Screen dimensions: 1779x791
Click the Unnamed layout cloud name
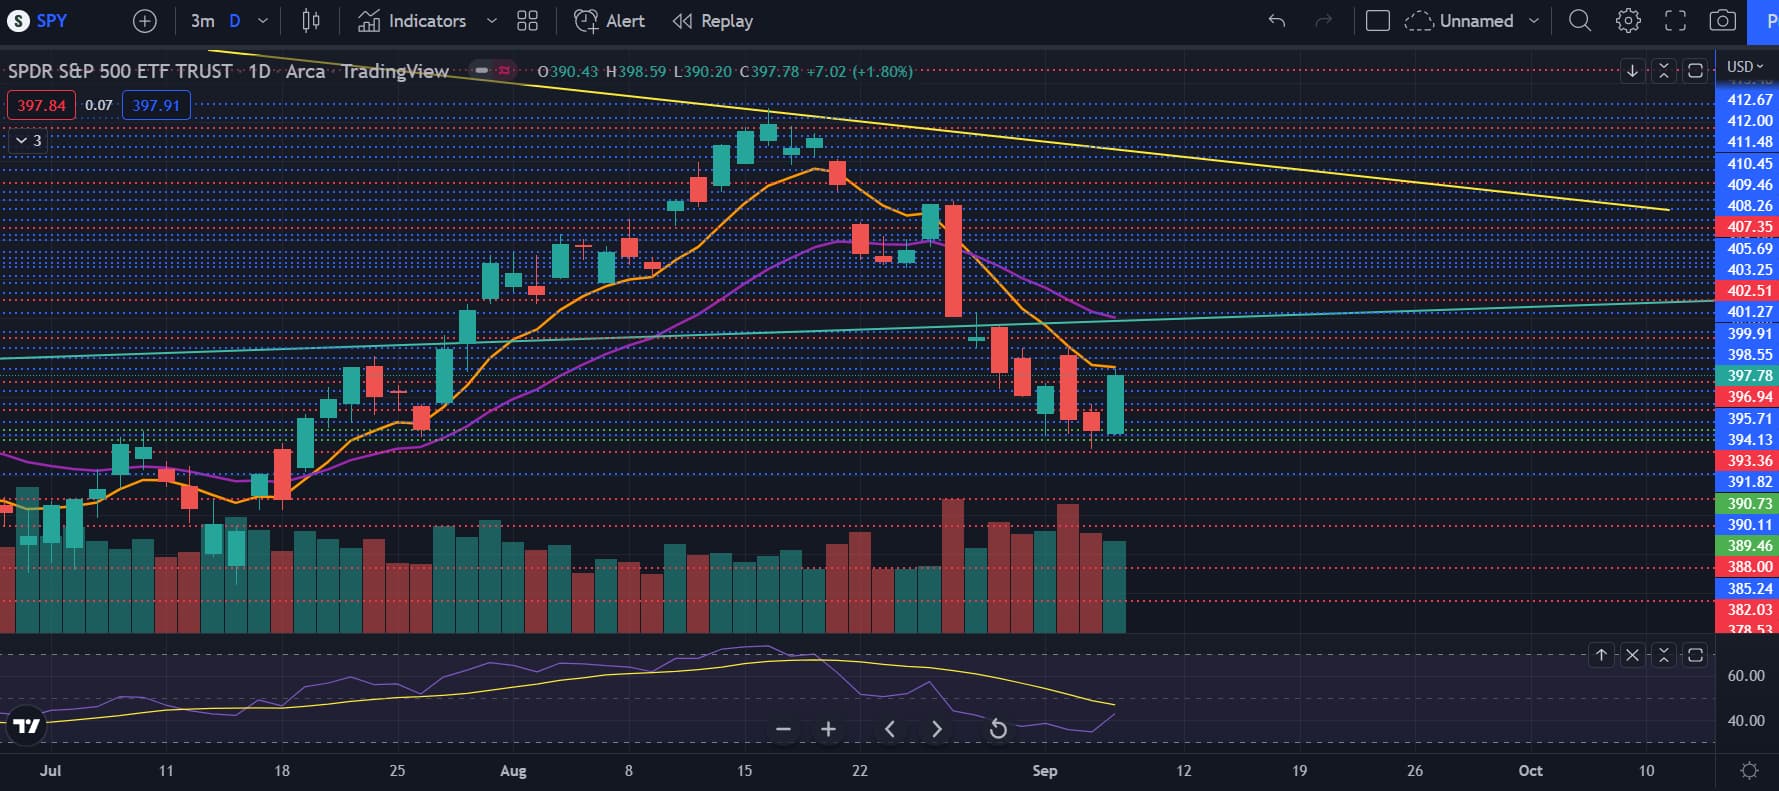click(1460, 21)
